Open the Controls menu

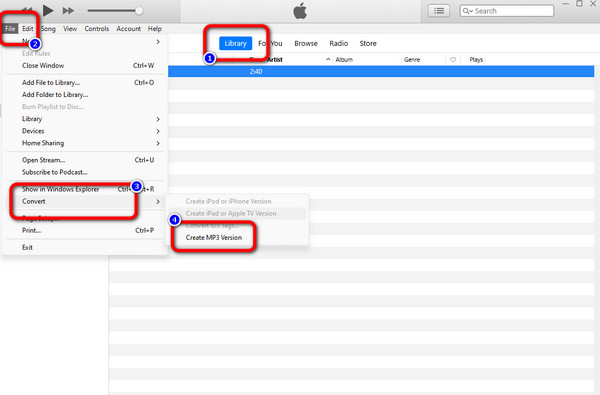click(x=97, y=29)
